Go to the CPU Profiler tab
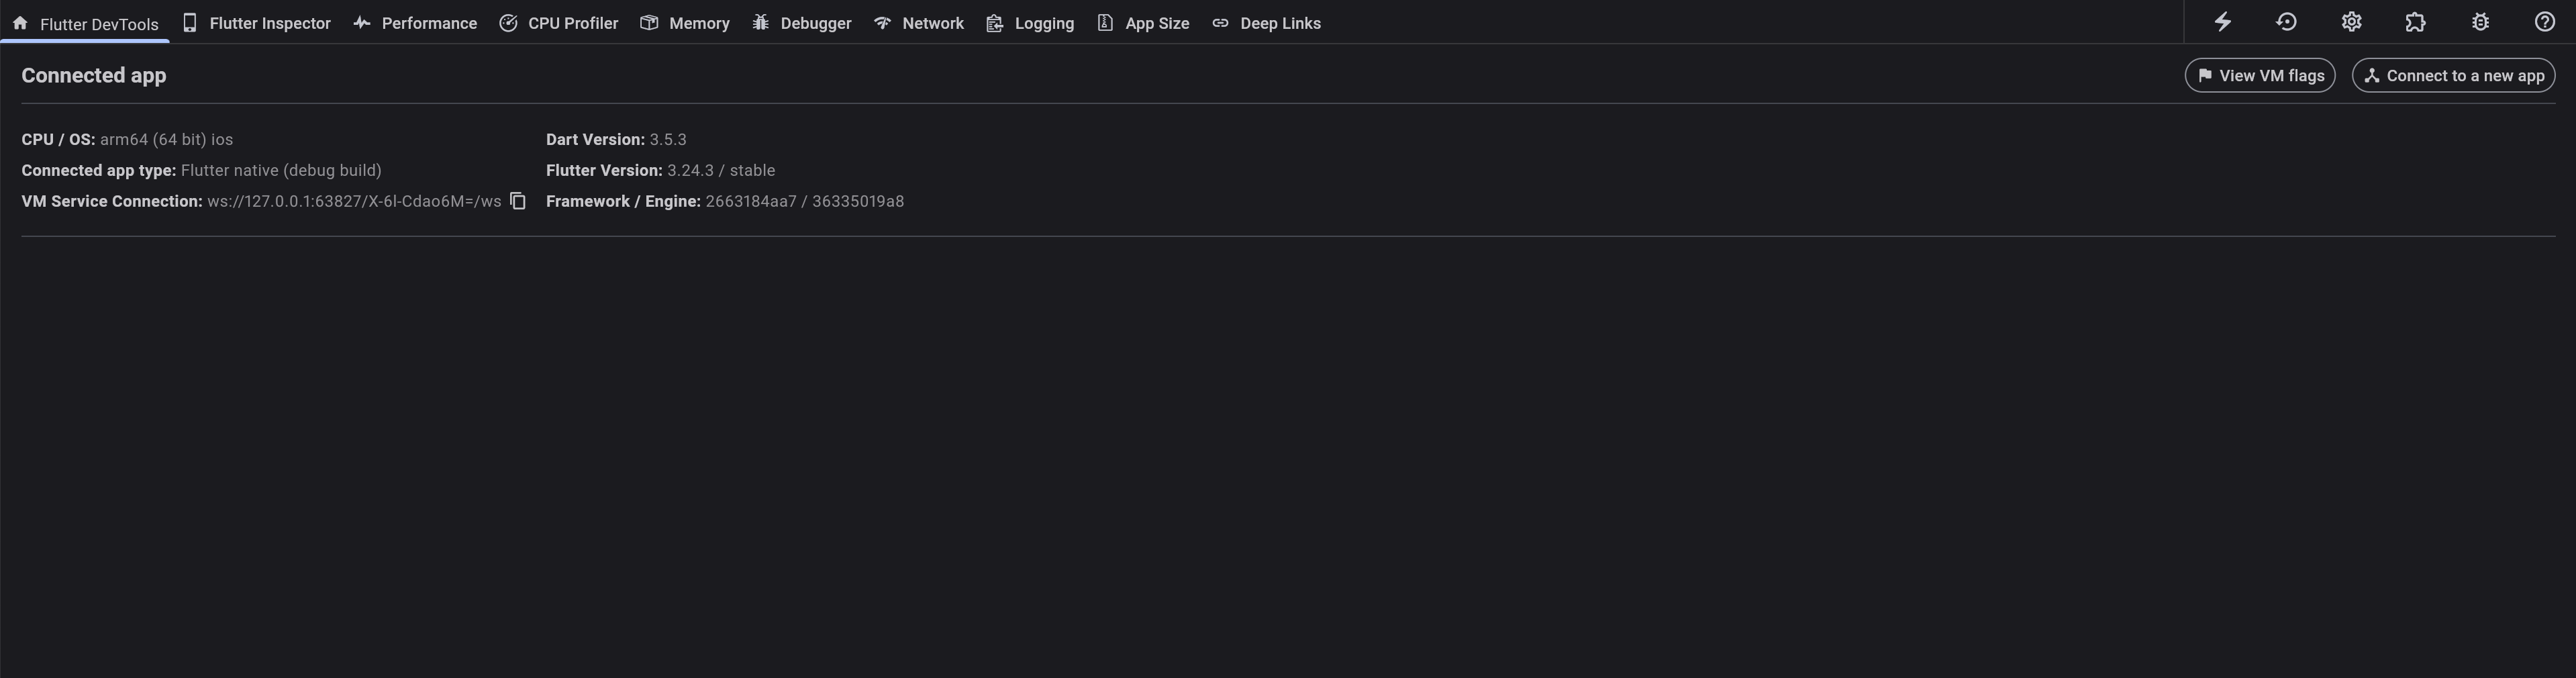Screen dimensions: 2576x678 559,23
